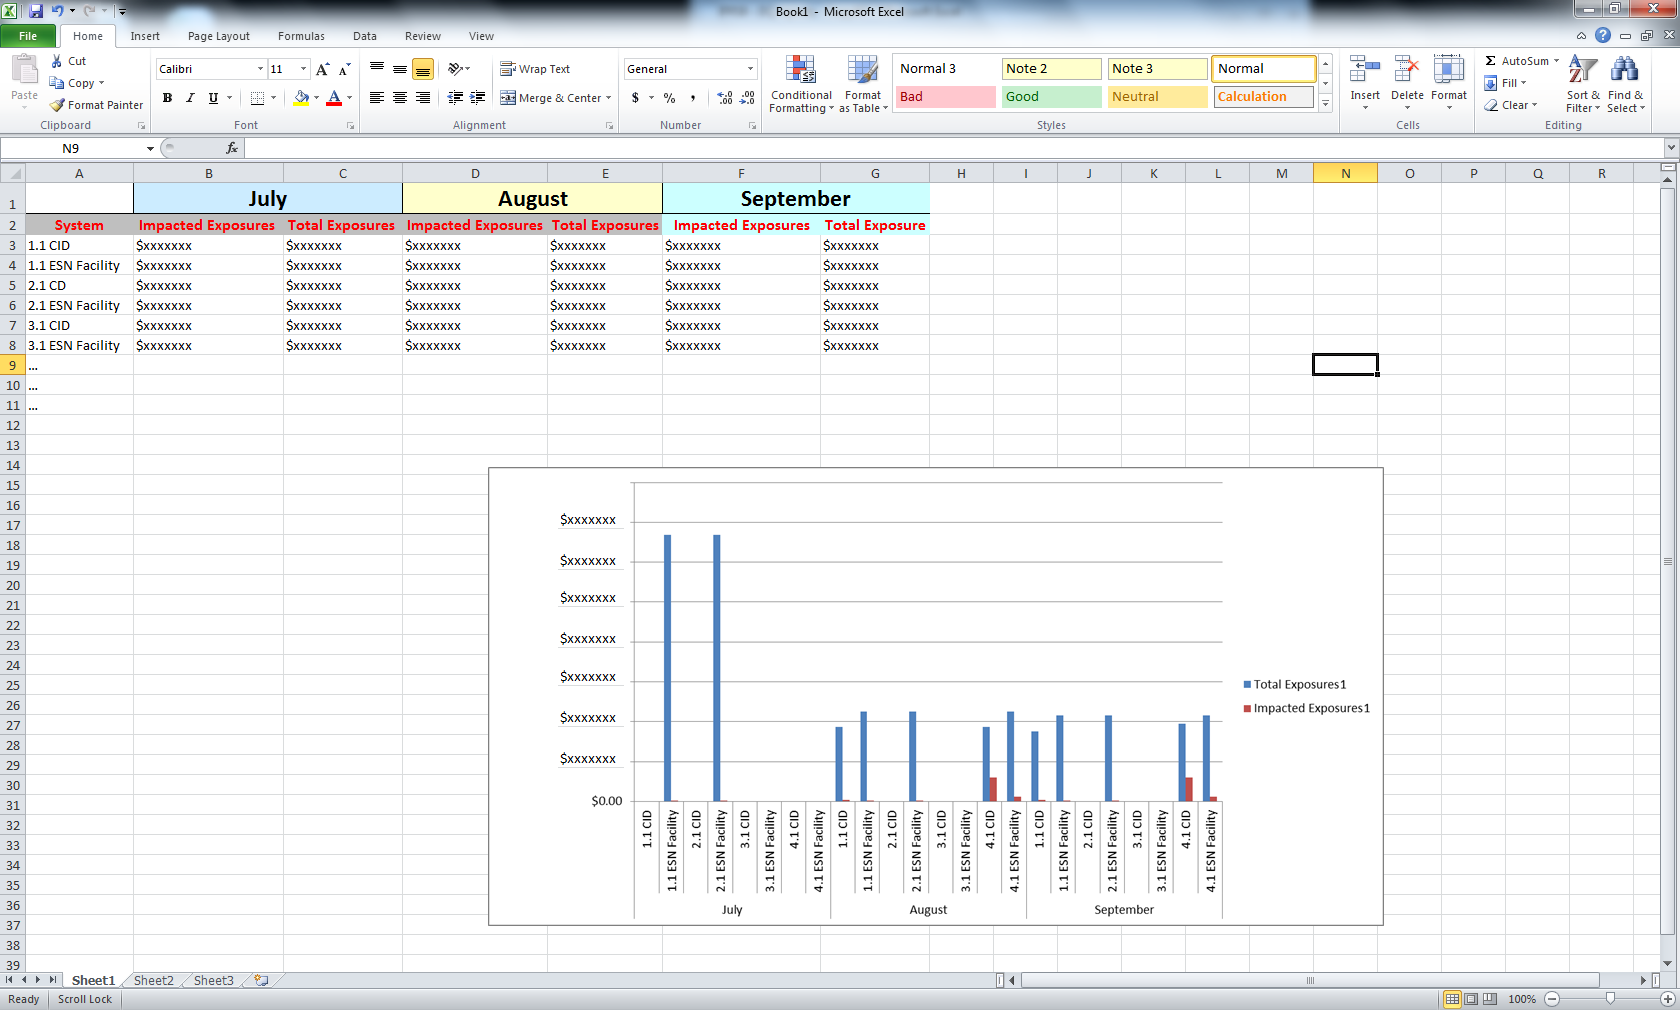Viewport: 1680px width, 1010px height.
Task: Apply the Note 2 cell style
Action: 1051,69
